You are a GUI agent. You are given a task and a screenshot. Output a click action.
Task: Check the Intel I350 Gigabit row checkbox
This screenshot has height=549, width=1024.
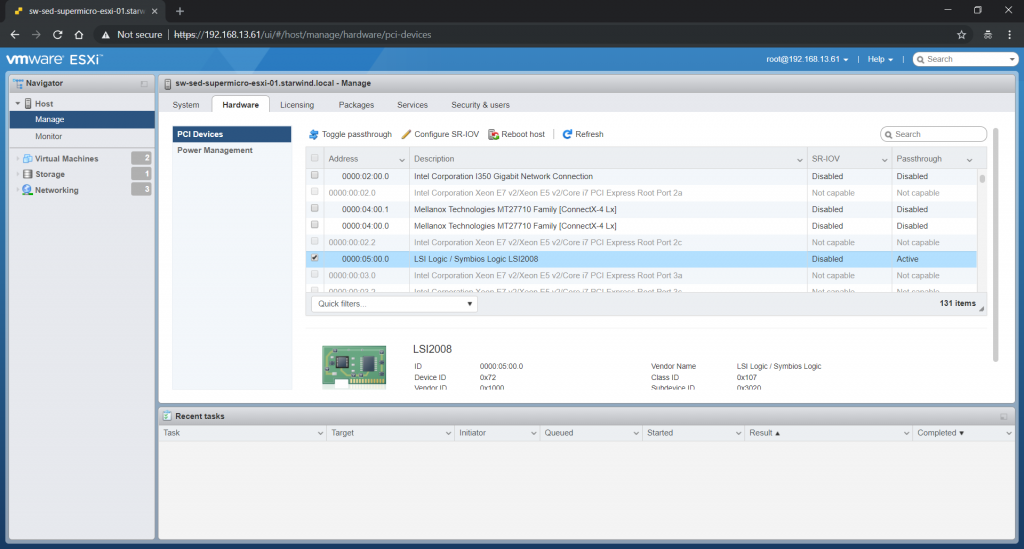(315, 176)
